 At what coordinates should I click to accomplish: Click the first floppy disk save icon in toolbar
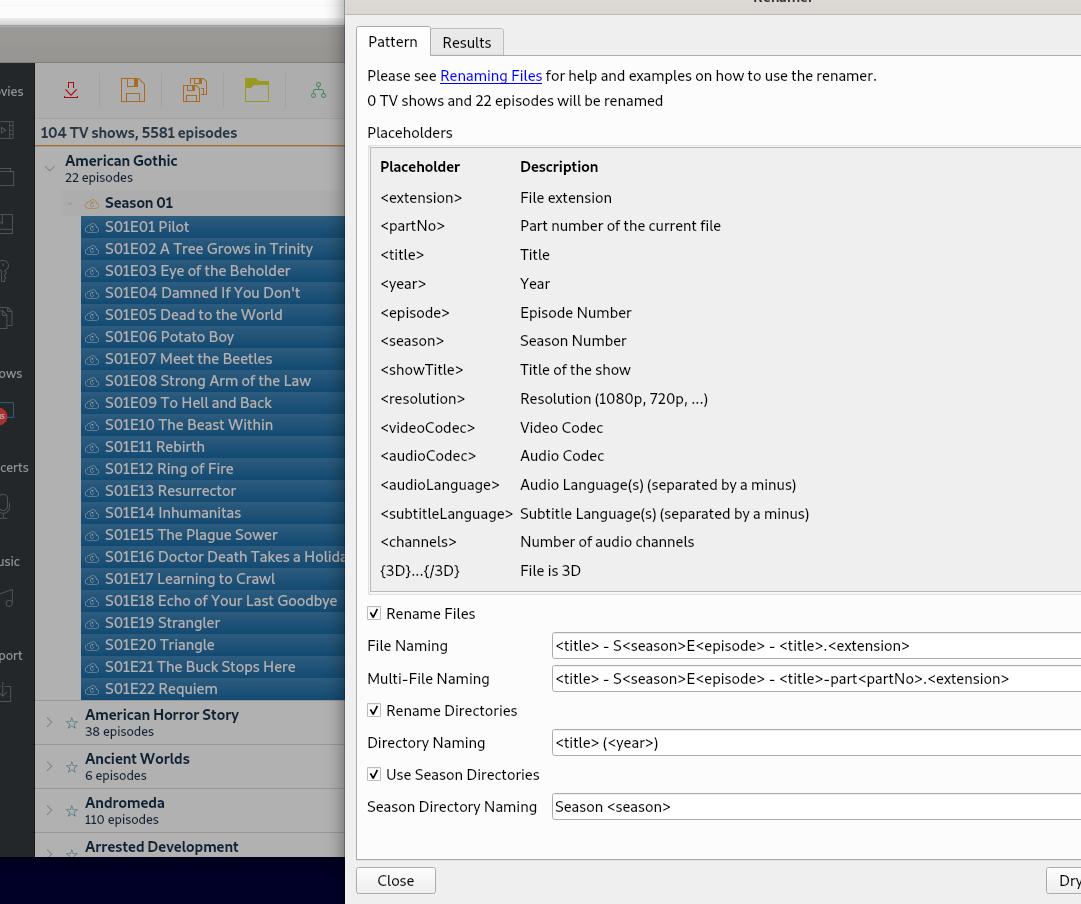(132, 89)
